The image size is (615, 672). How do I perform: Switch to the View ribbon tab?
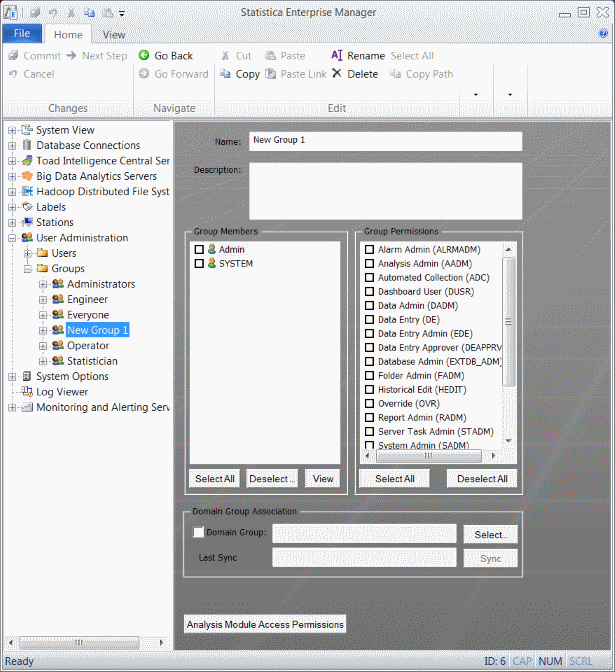coord(114,34)
